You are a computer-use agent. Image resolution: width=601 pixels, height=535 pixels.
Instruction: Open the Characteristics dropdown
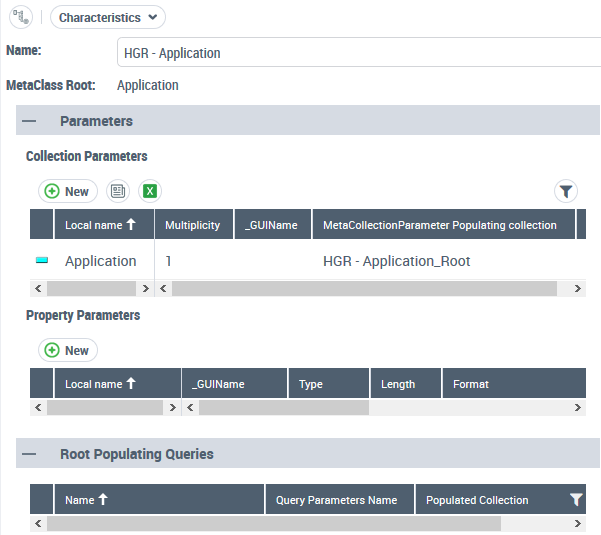pos(107,17)
